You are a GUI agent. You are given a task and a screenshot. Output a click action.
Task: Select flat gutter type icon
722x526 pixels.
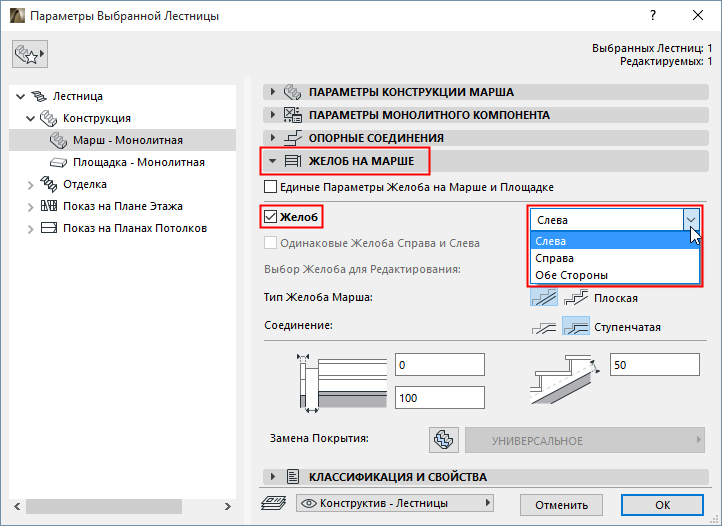544,298
